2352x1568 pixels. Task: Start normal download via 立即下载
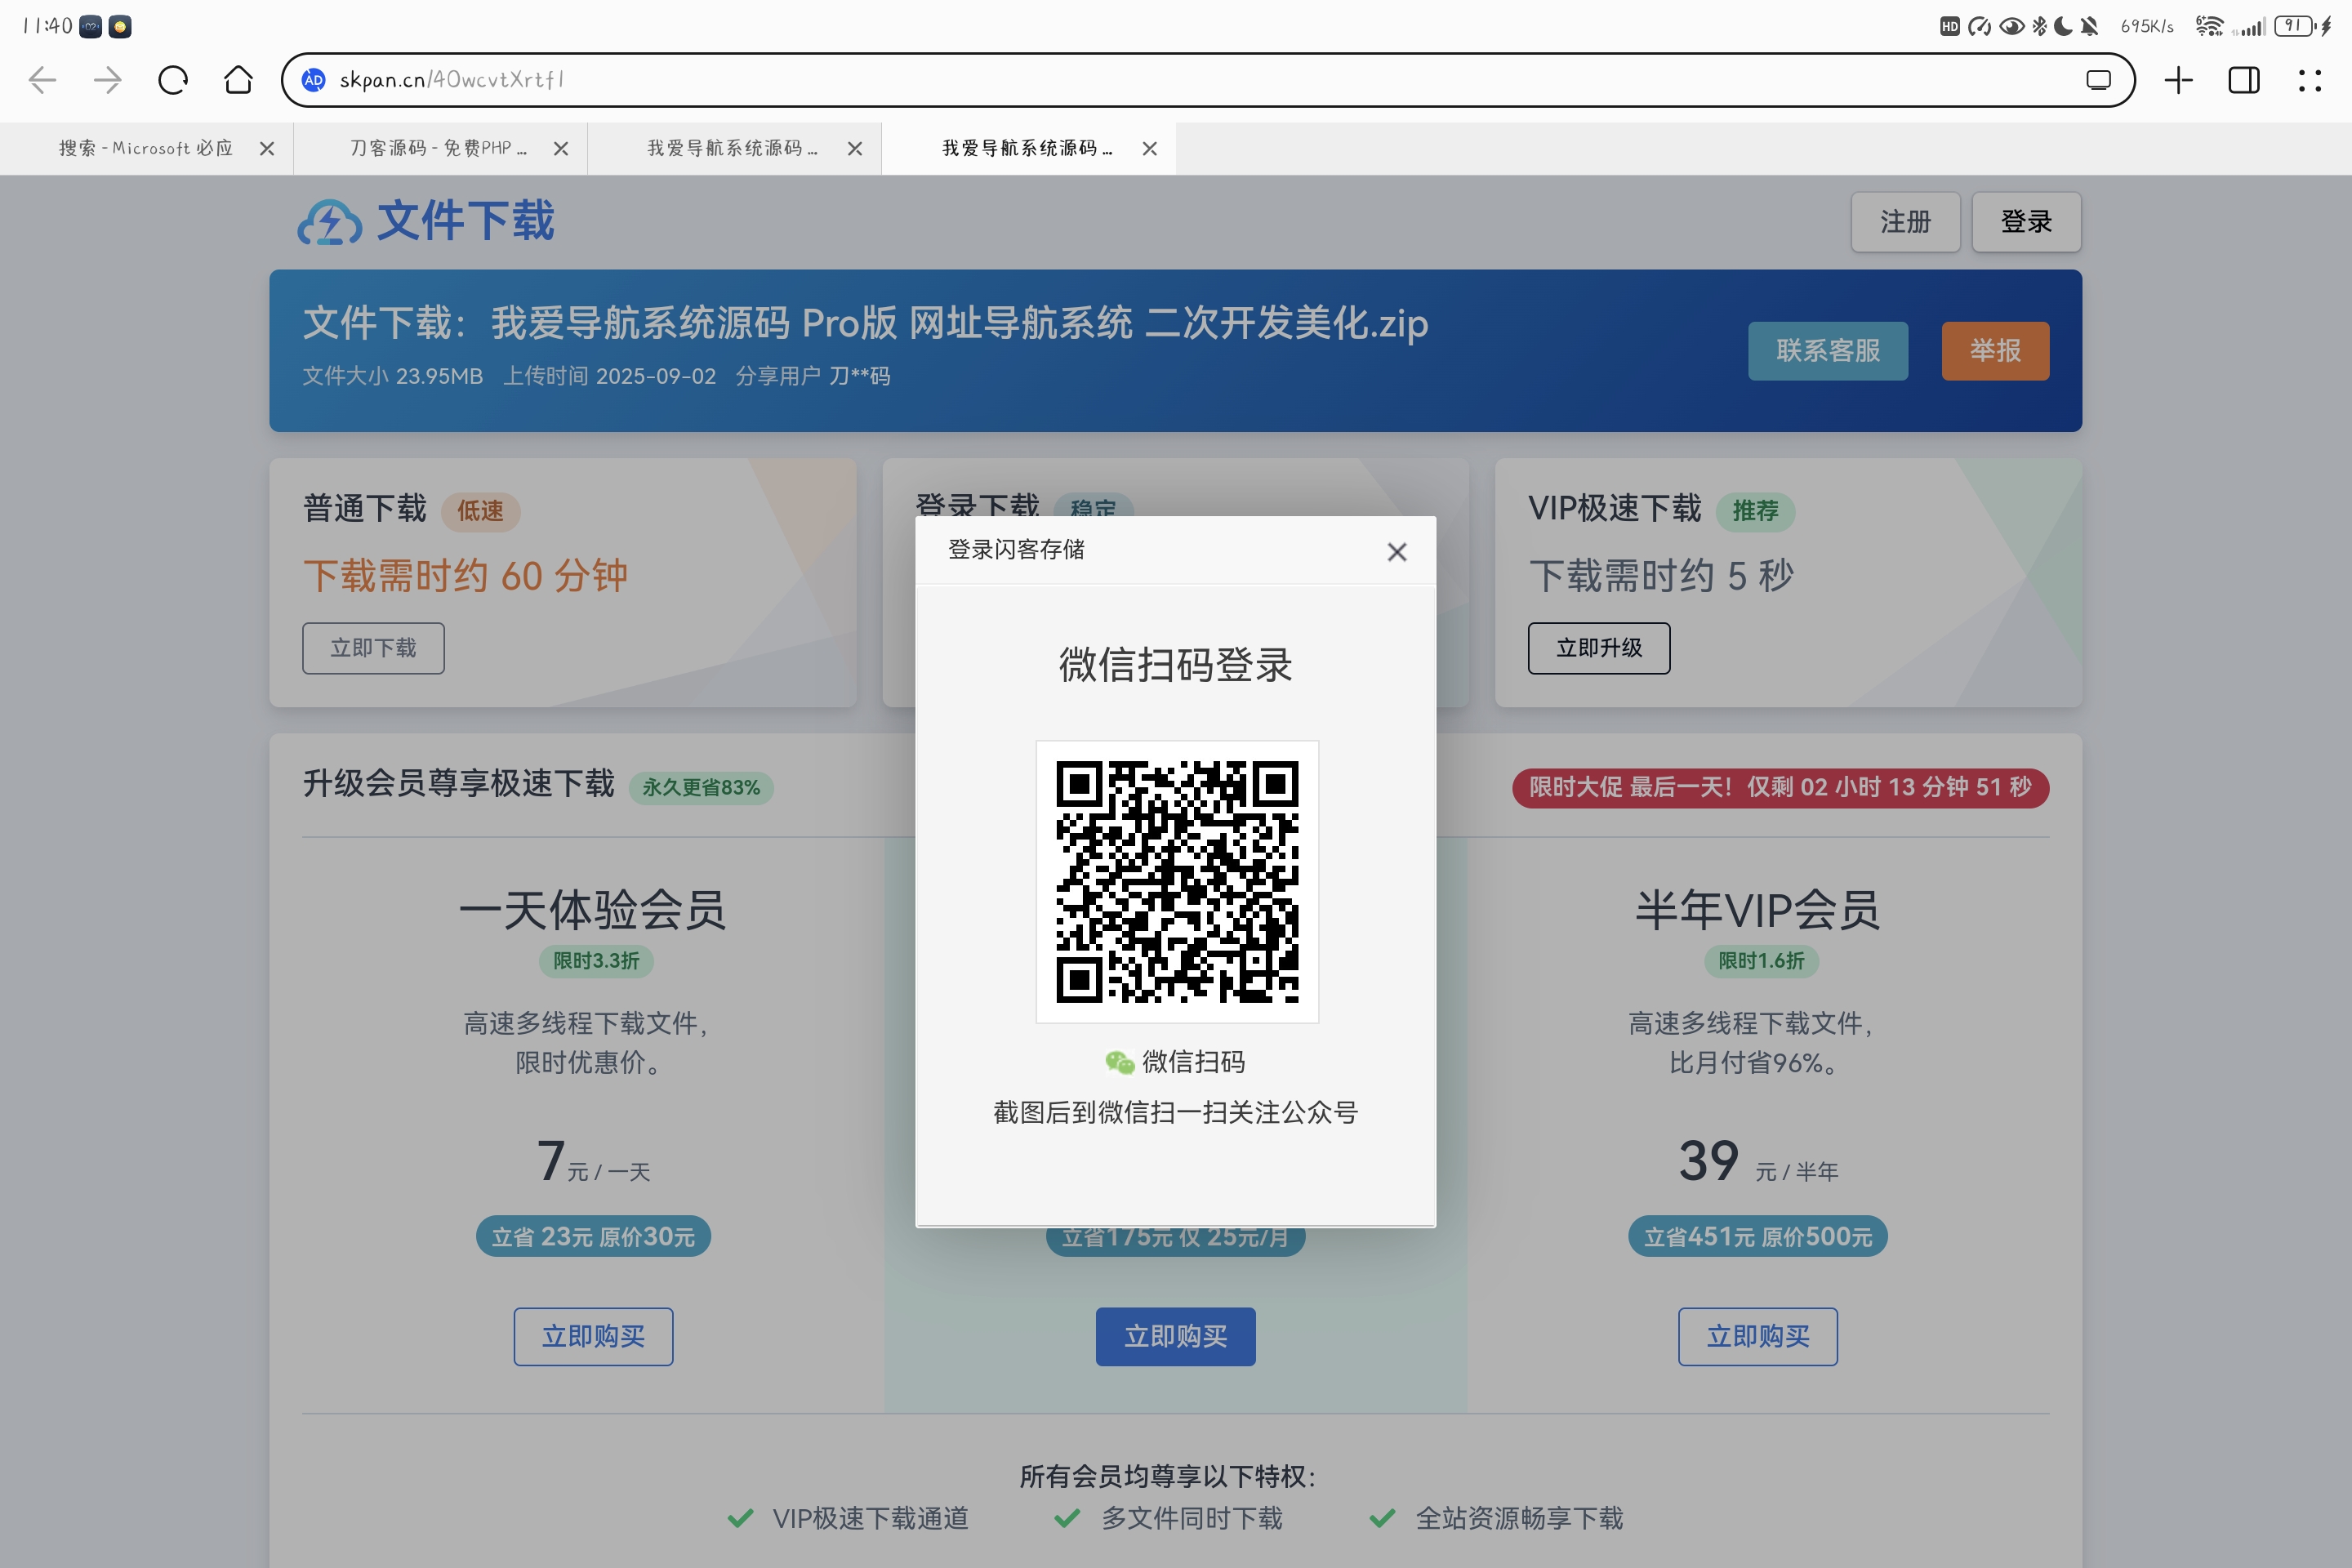[373, 648]
